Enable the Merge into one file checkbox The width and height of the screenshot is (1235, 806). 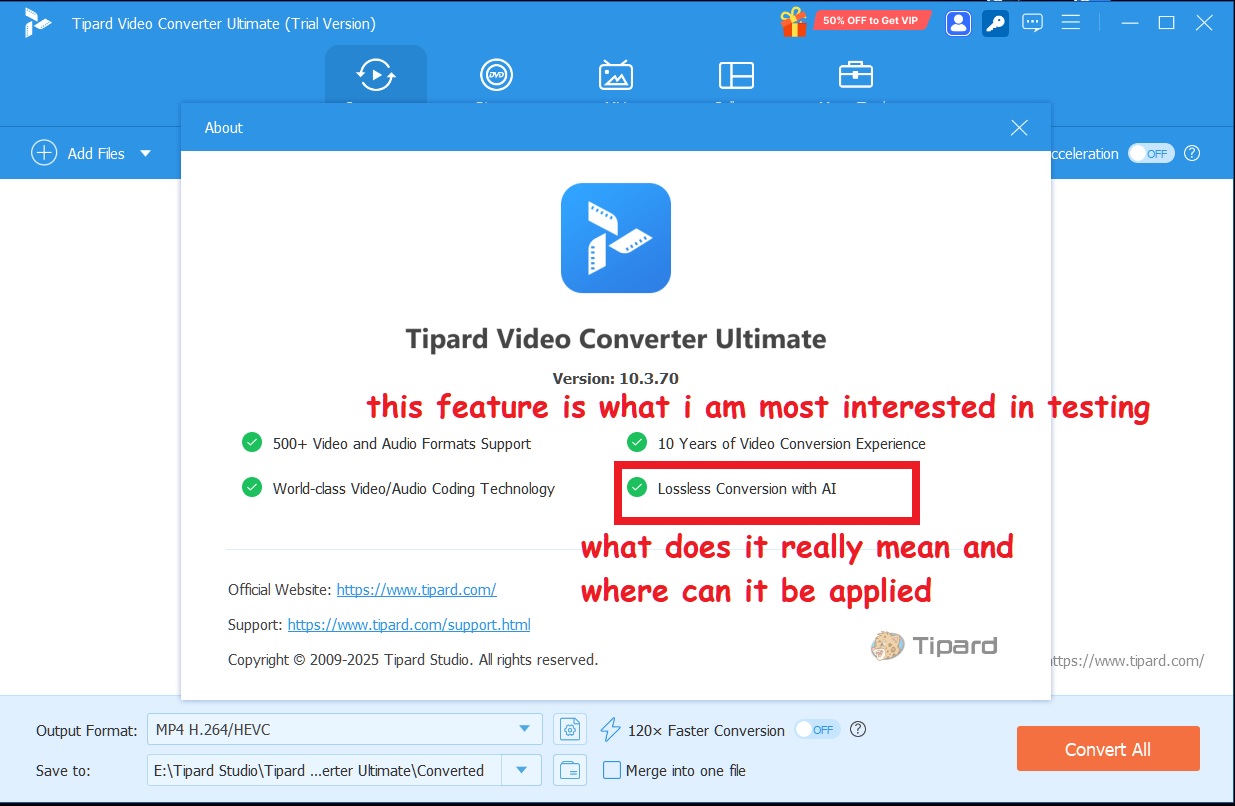tap(612, 771)
